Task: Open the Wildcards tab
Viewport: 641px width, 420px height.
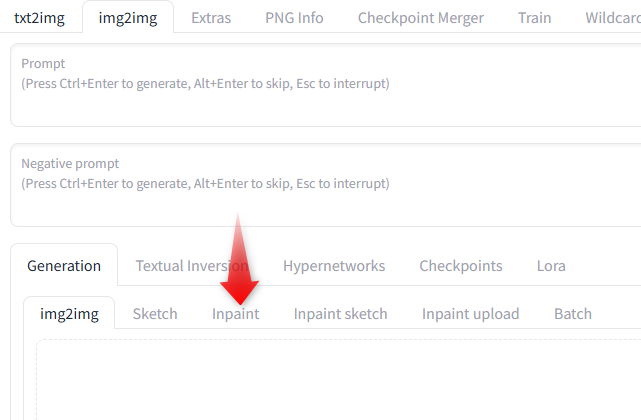Action: click(x=612, y=18)
